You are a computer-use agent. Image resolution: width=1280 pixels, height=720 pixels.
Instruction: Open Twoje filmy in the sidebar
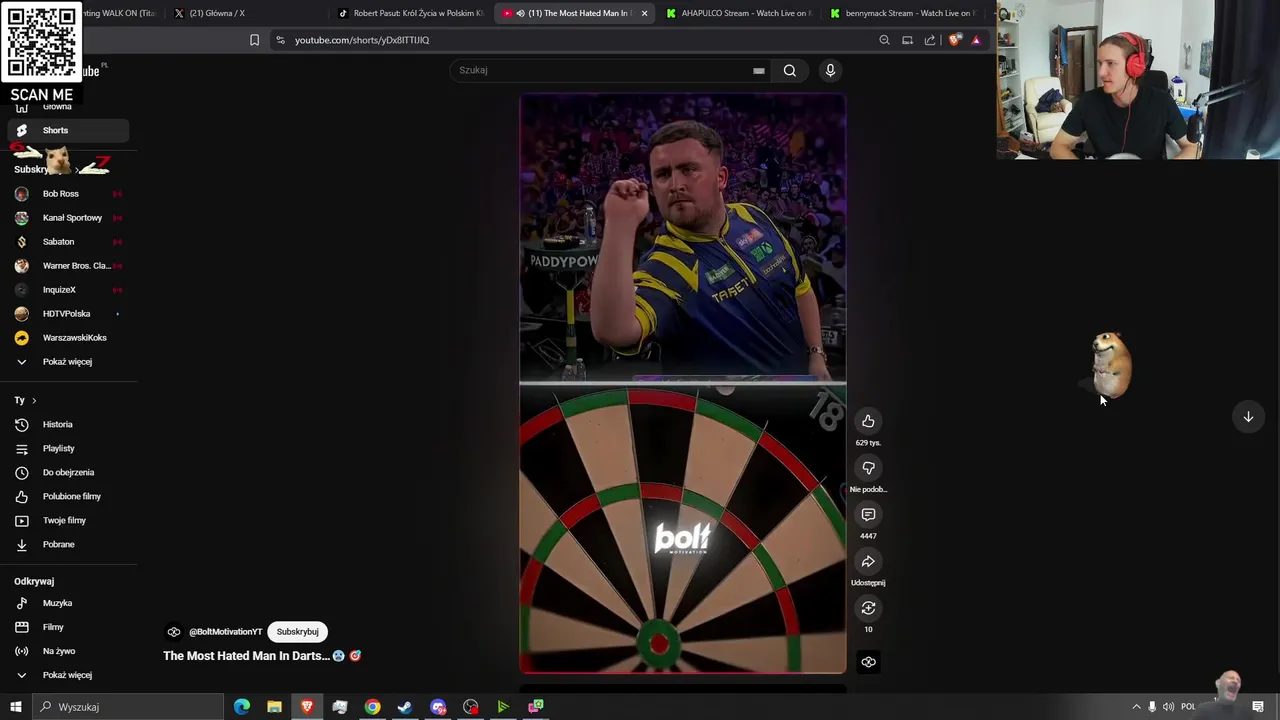tap(68, 520)
